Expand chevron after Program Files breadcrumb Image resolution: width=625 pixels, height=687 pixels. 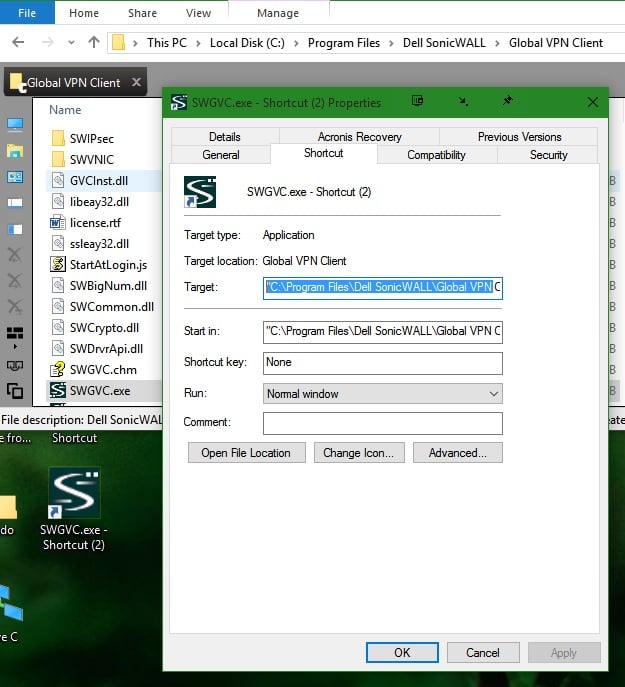391,43
